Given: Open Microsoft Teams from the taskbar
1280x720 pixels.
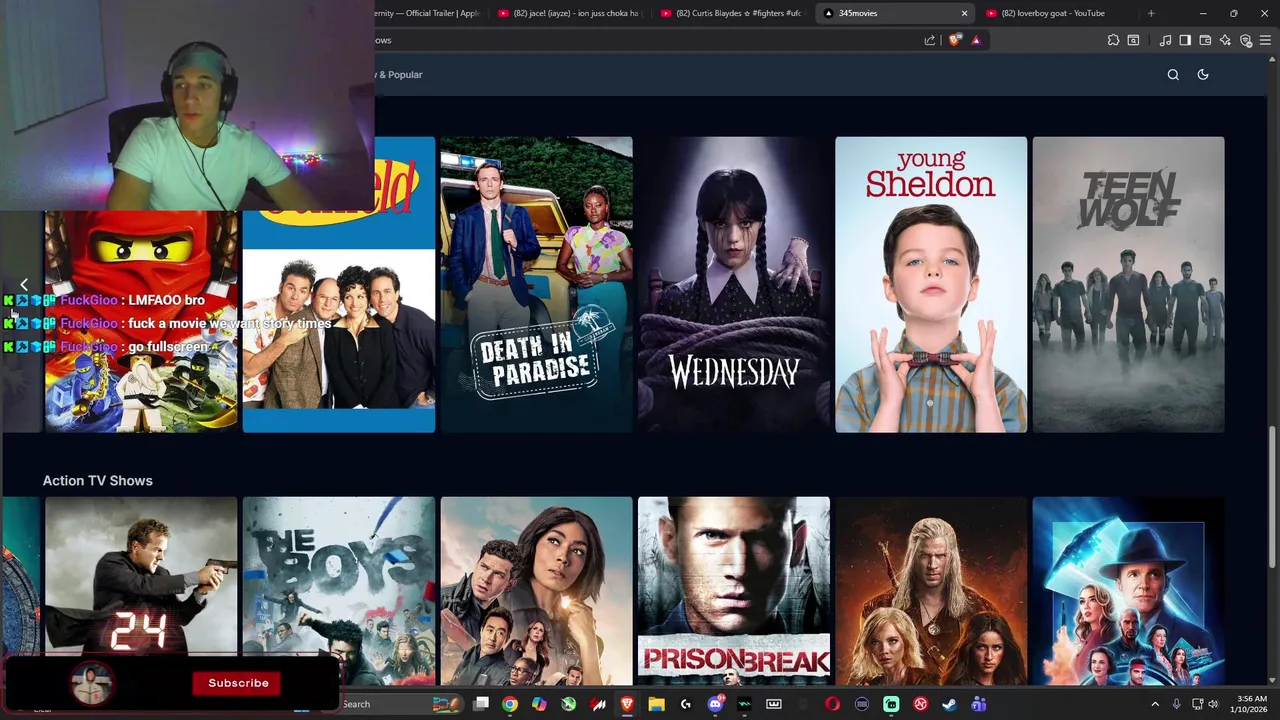Looking at the screenshot, I should (x=978, y=704).
